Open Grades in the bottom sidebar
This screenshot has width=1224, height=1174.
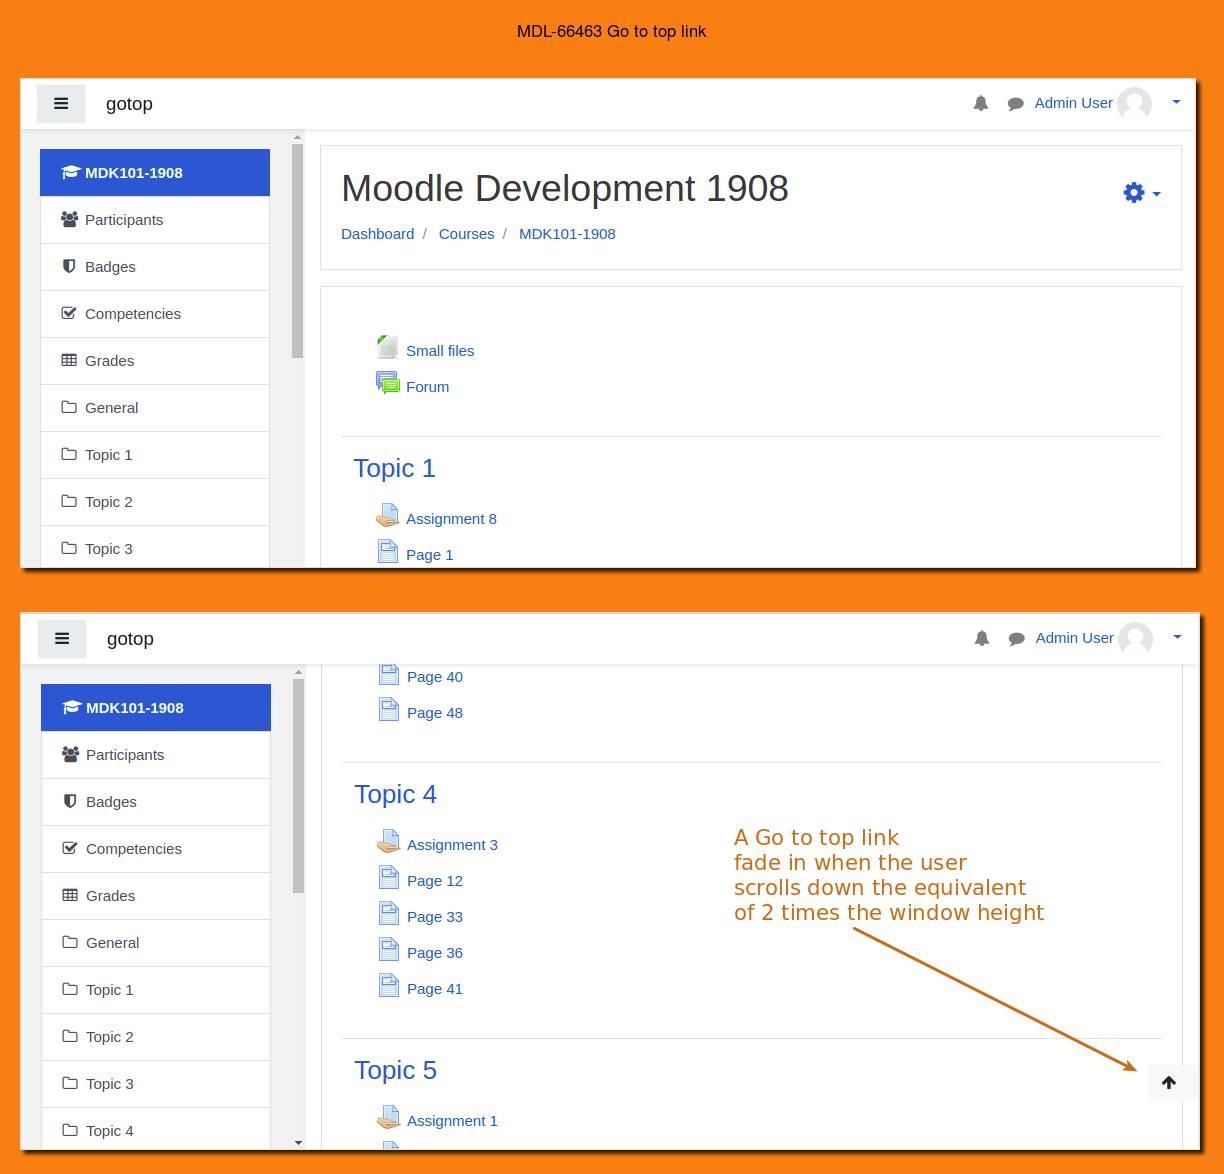click(156, 896)
